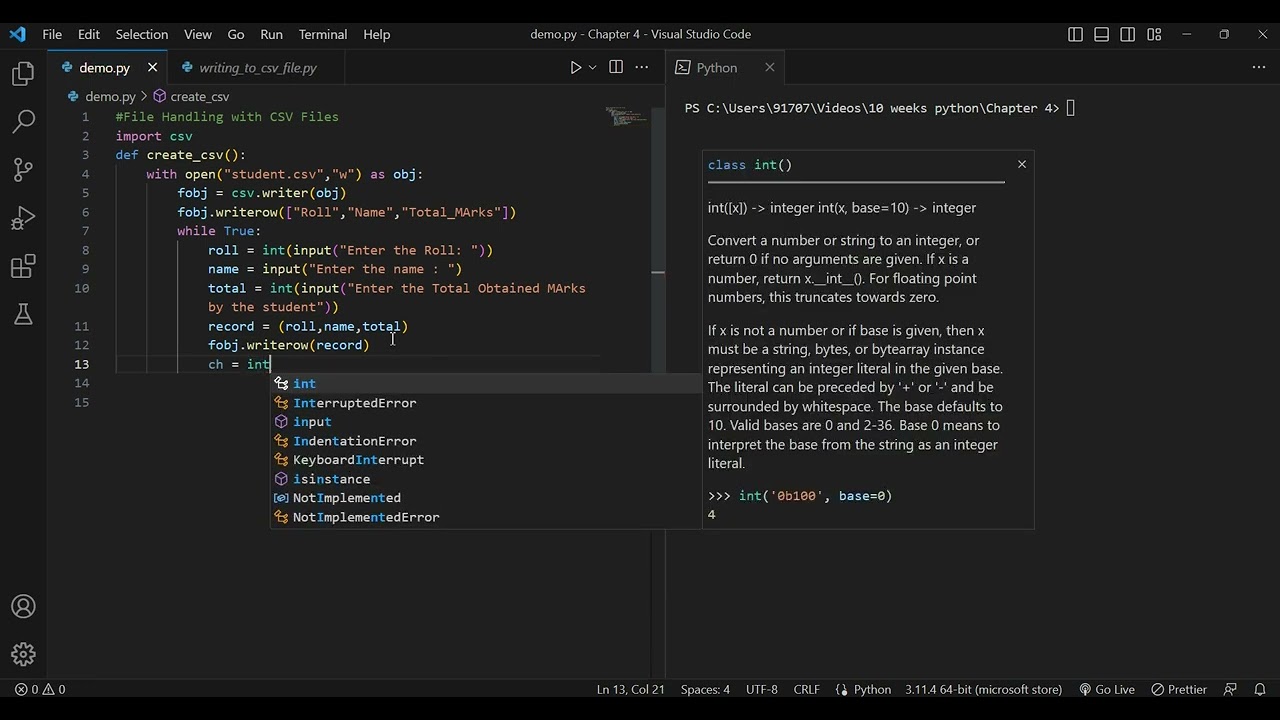Open the Explorer view in activity bar
The height and width of the screenshot is (720, 1280).
23,74
